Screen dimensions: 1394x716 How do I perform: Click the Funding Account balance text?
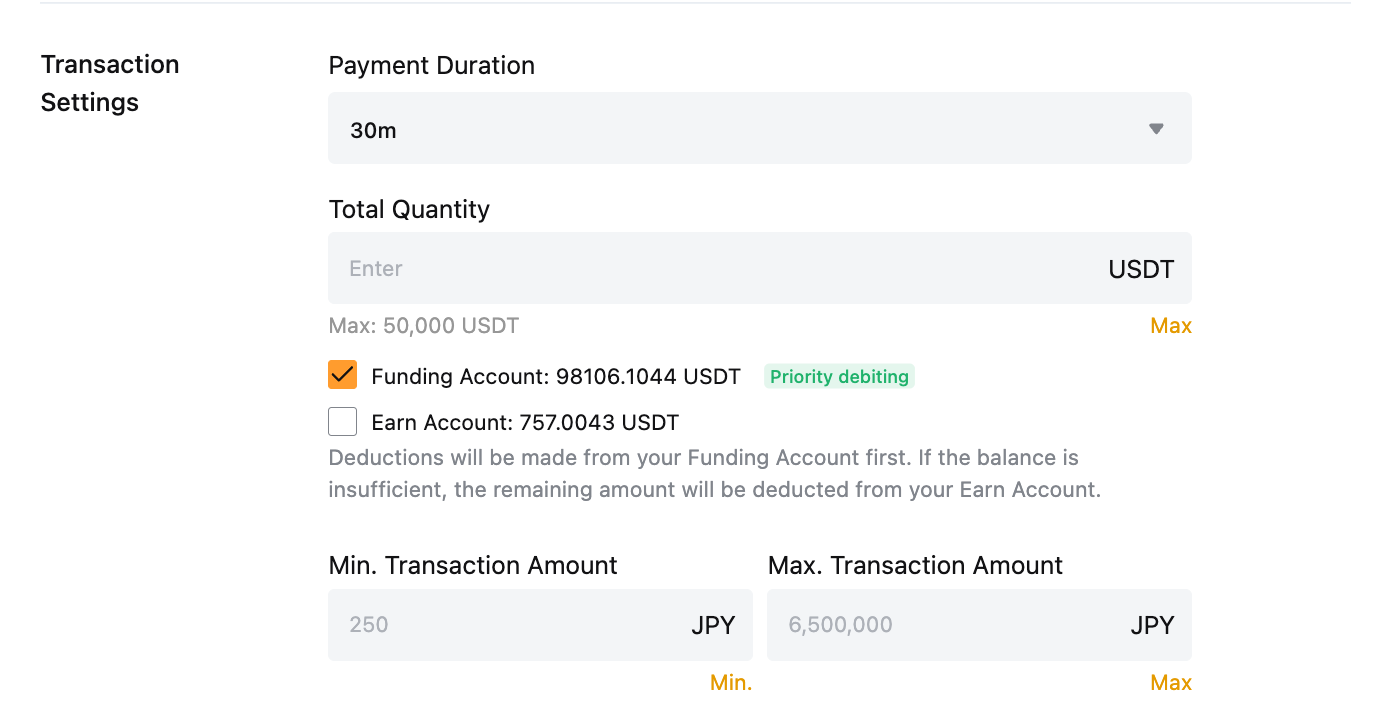pos(555,377)
